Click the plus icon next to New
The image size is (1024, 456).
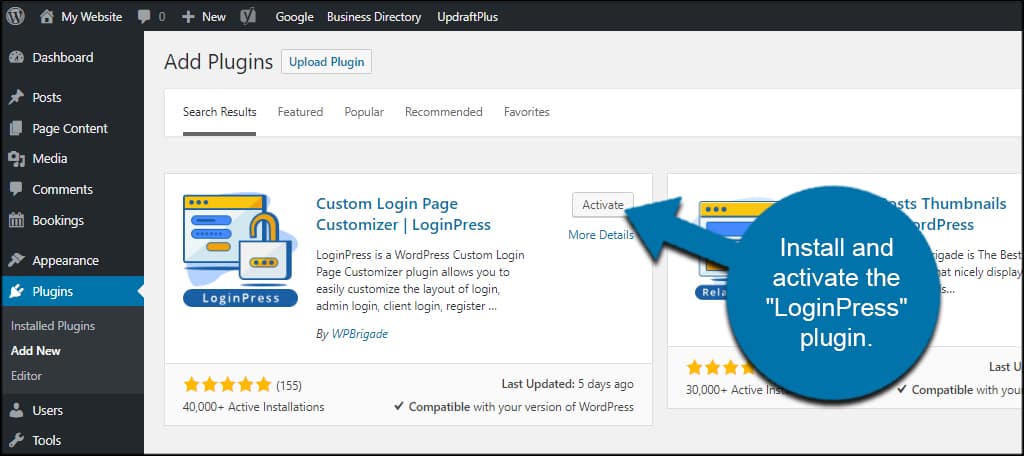click(x=188, y=17)
